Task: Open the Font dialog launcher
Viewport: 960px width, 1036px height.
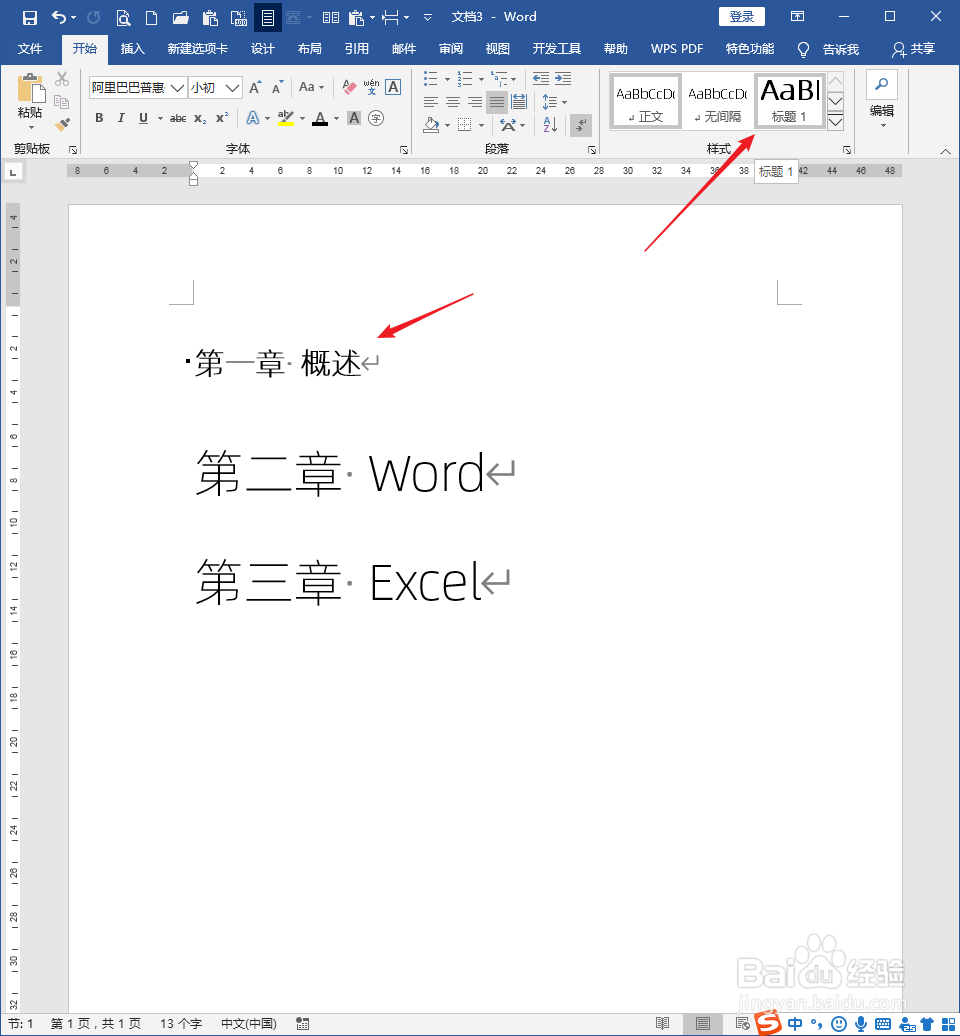Action: tap(403, 150)
